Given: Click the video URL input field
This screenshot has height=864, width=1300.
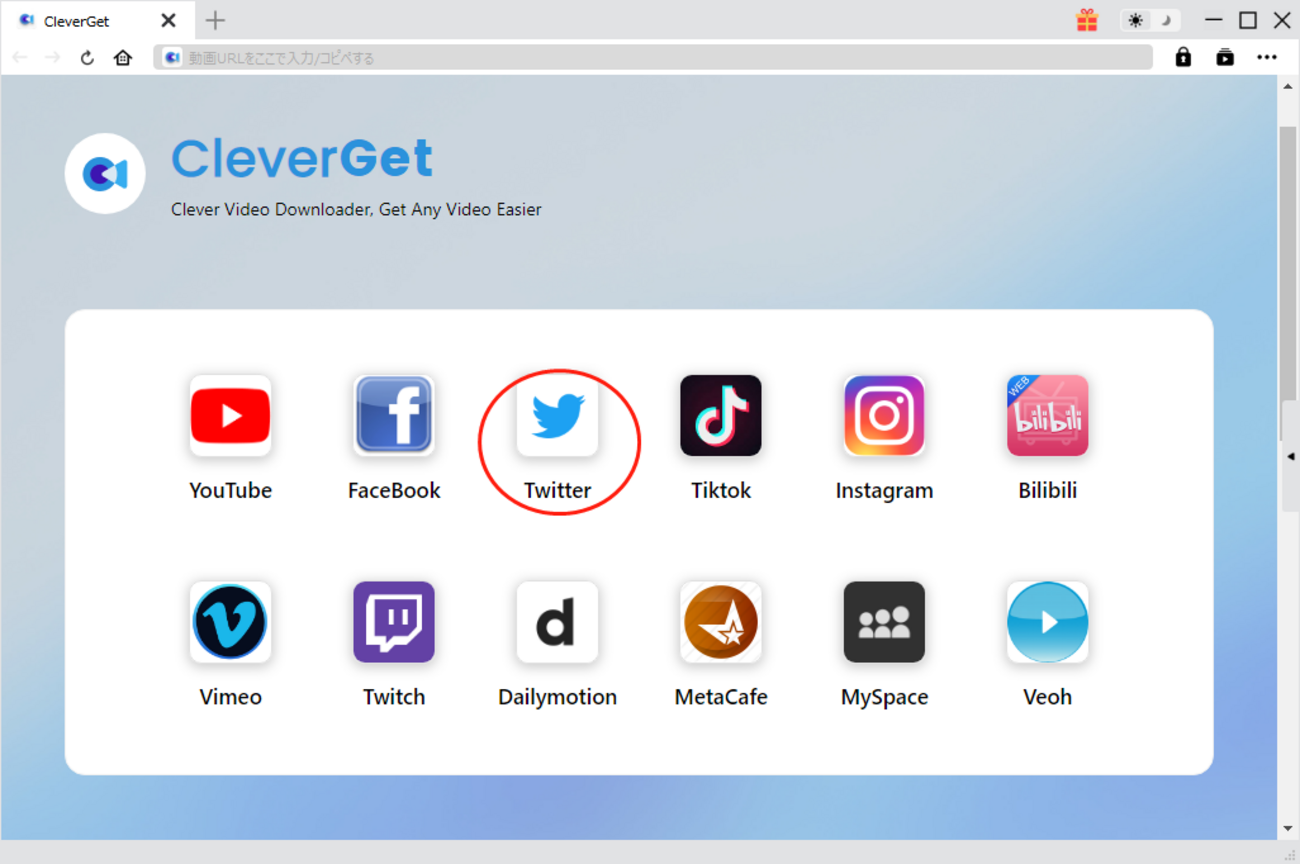Looking at the screenshot, I should click(x=653, y=58).
